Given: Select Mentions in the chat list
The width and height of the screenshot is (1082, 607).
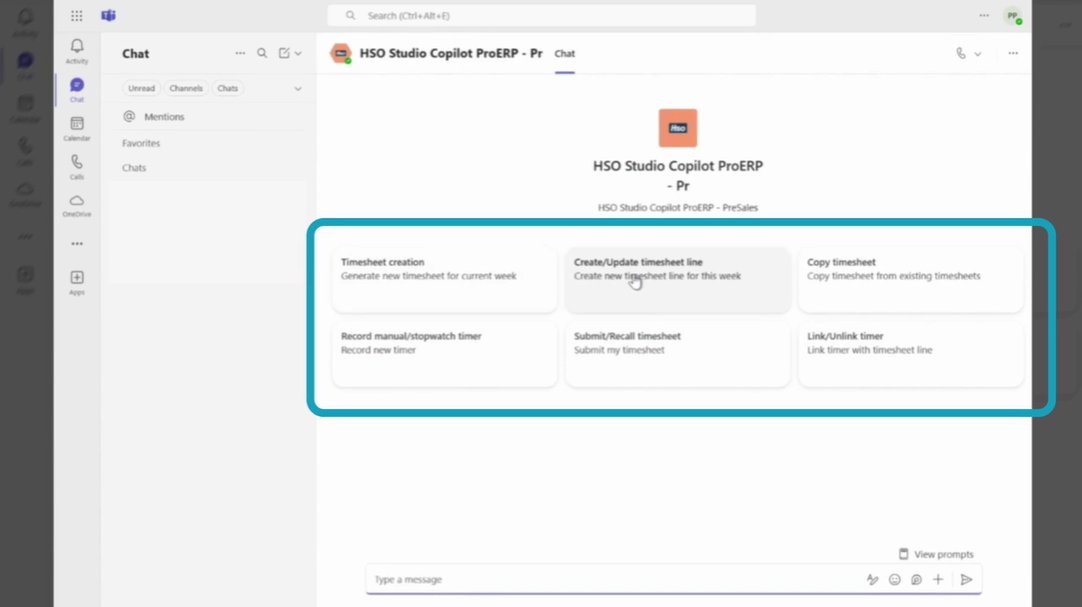Looking at the screenshot, I should click(164, 117).
